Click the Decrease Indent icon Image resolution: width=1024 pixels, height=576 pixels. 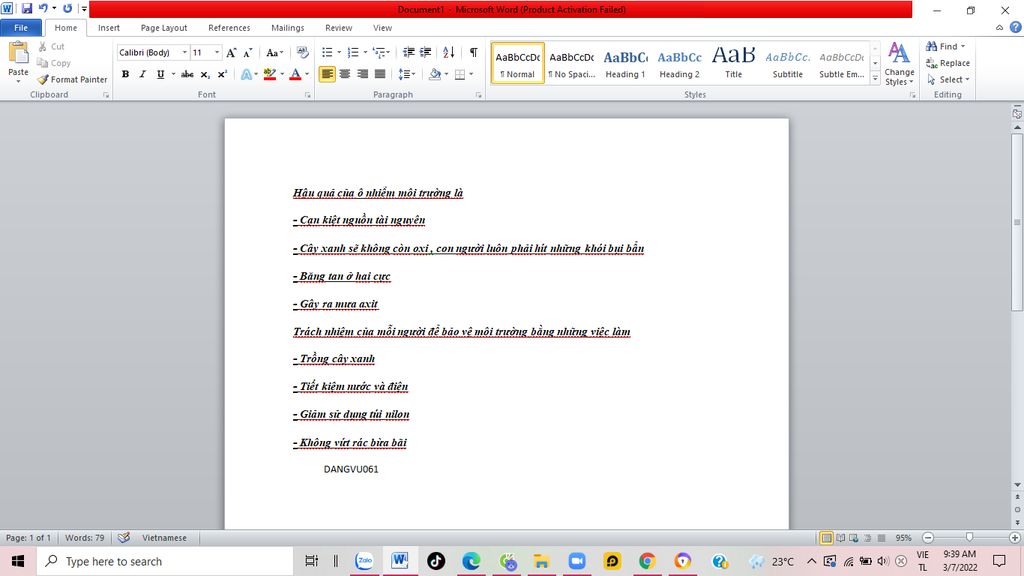[408, 52]
